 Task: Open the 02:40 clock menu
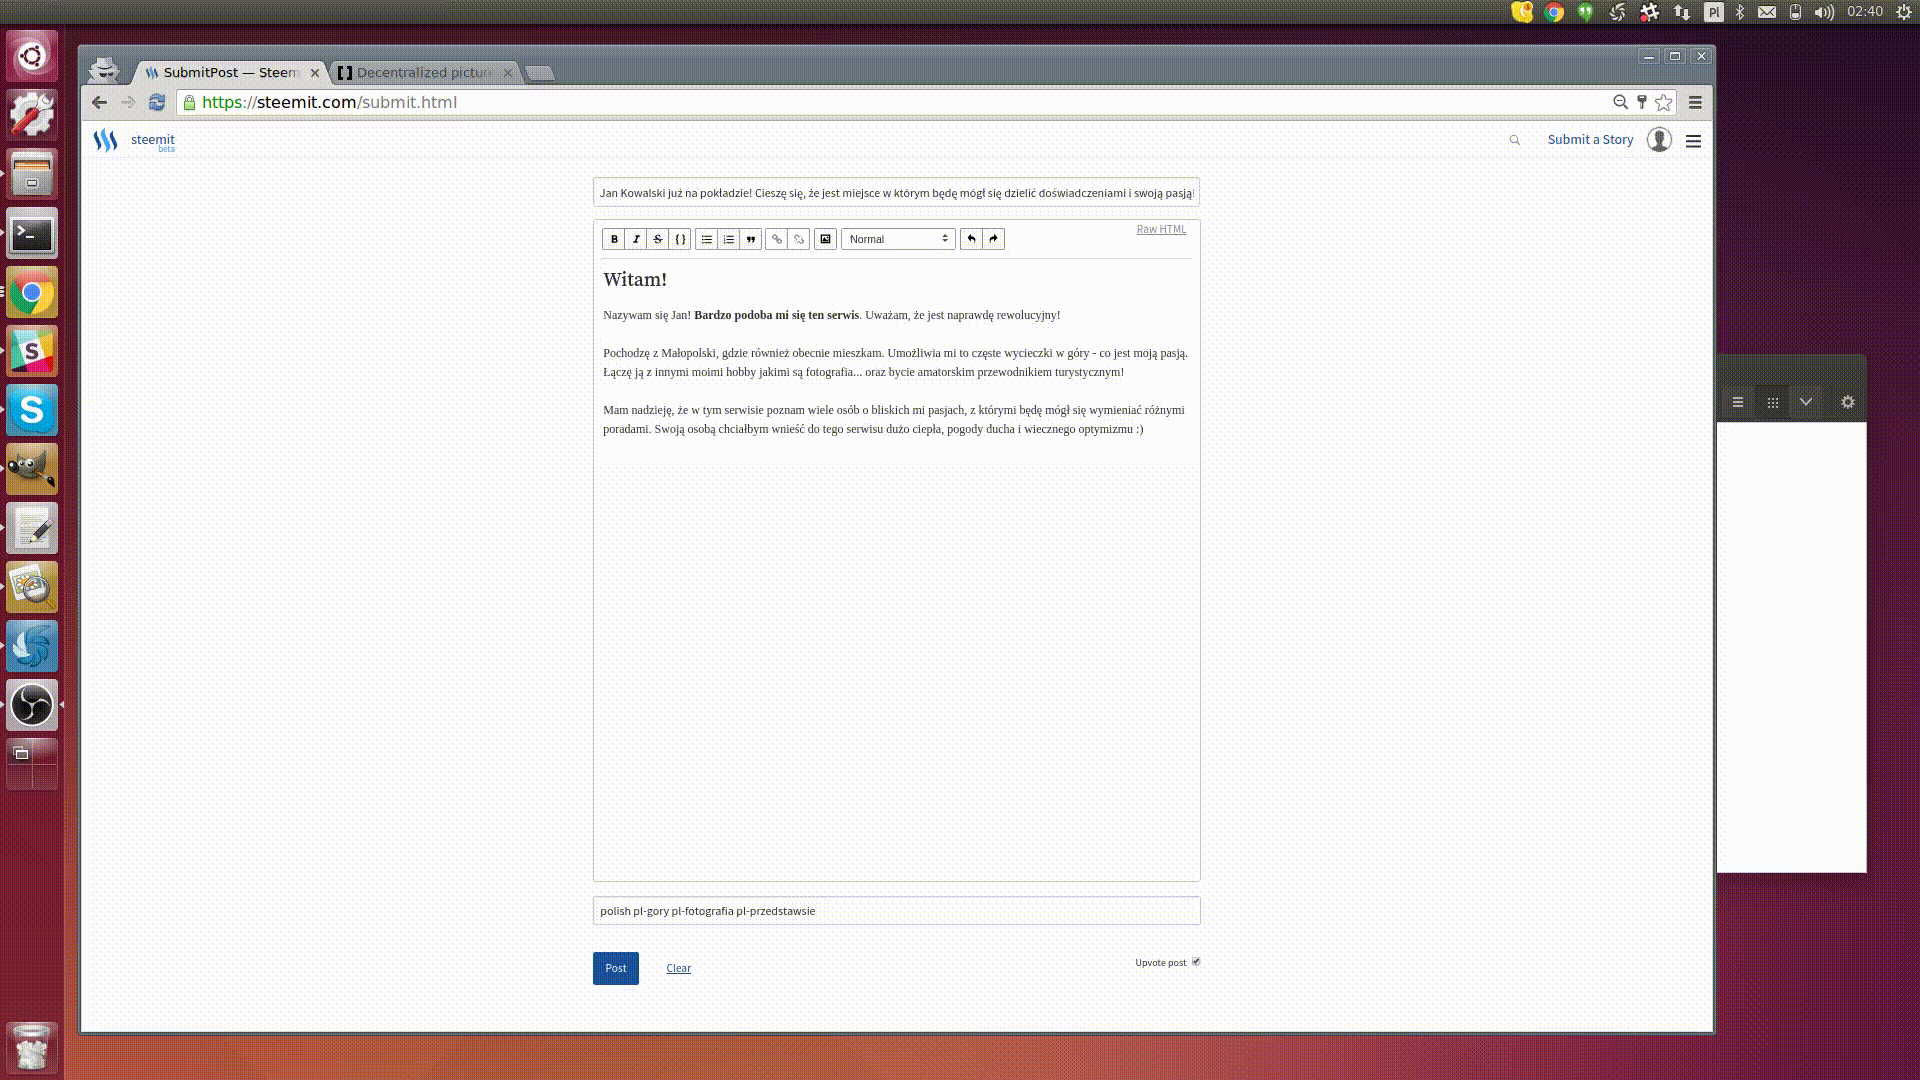(1865, 12)
